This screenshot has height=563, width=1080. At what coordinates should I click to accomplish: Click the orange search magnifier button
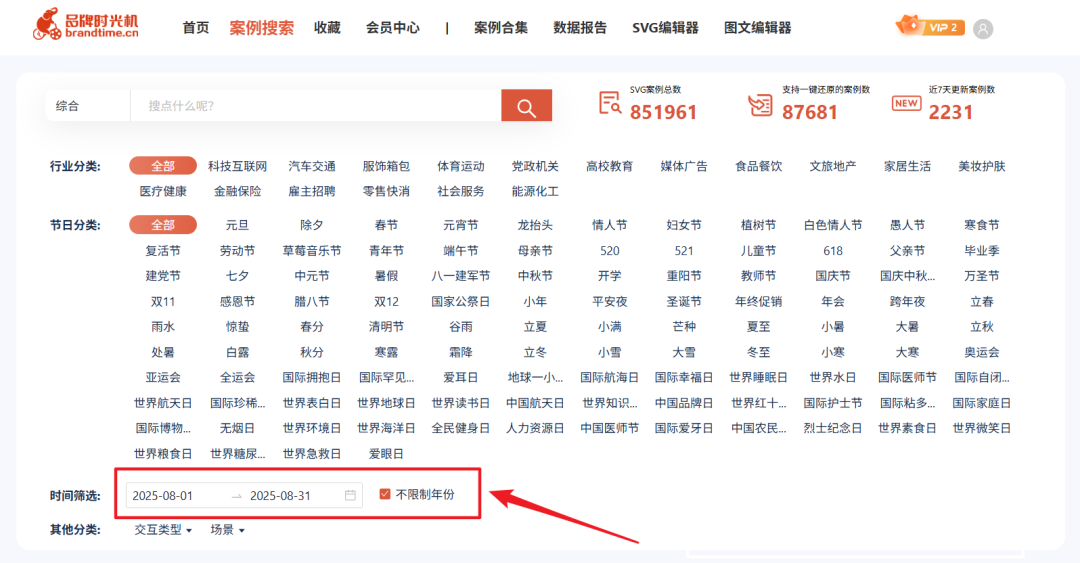click(x=526, y=105)
